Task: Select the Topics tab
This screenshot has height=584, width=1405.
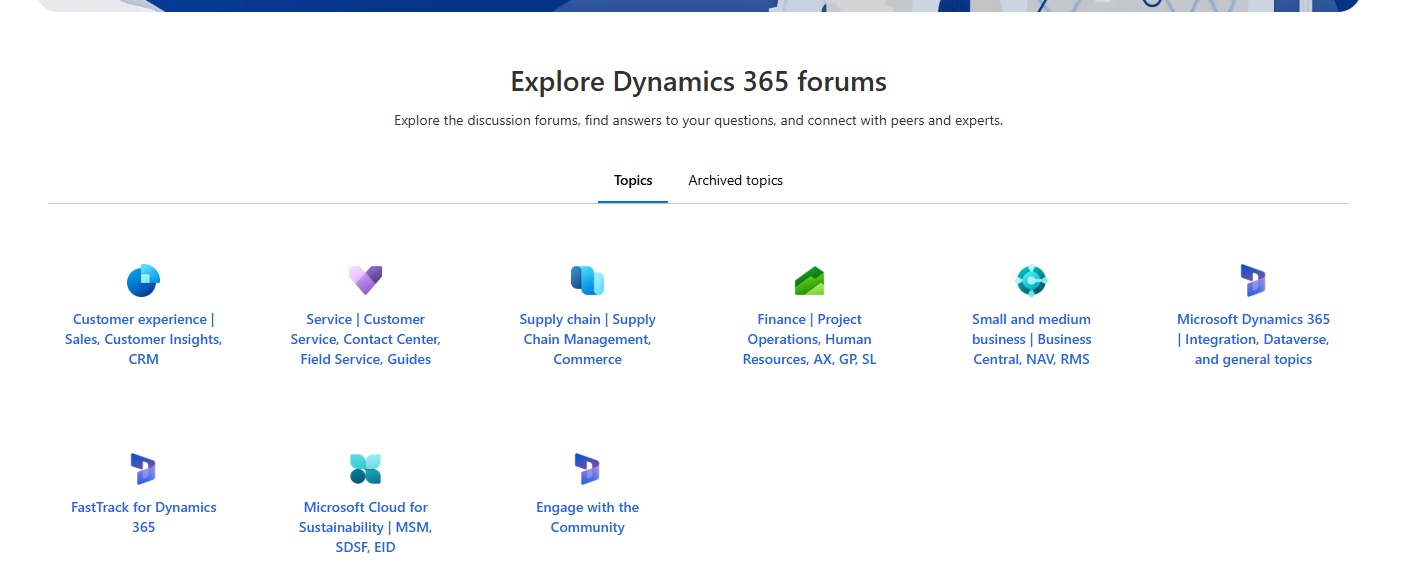Action: (x=633, y=180)
